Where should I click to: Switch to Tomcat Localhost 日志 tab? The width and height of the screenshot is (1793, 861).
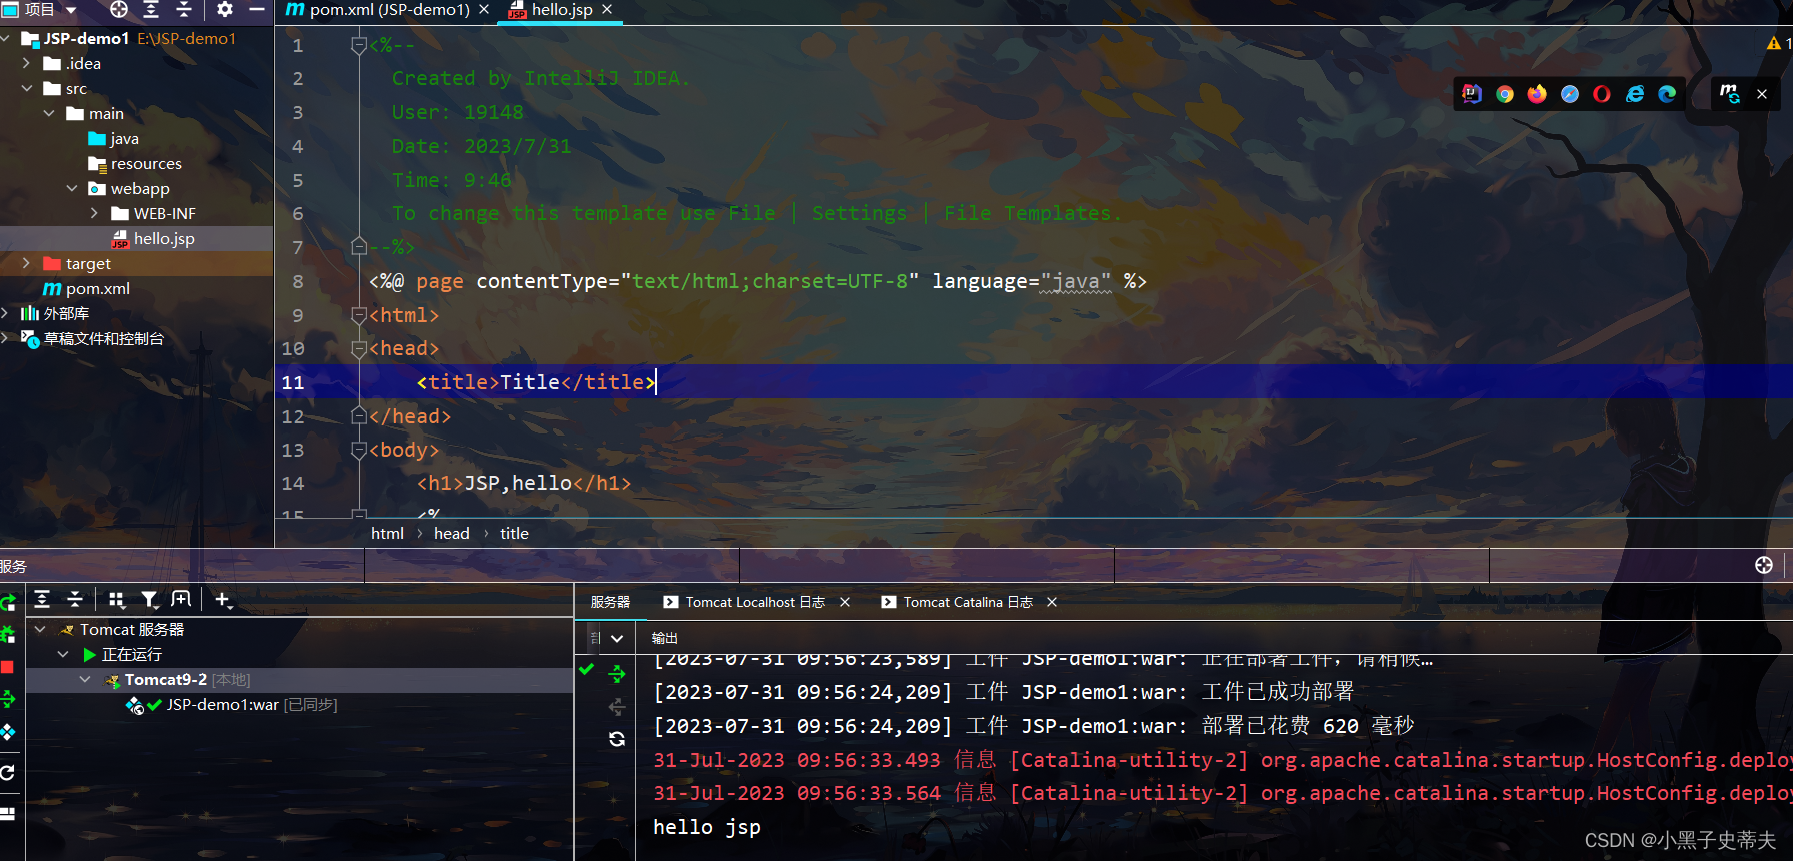[744, 602]
